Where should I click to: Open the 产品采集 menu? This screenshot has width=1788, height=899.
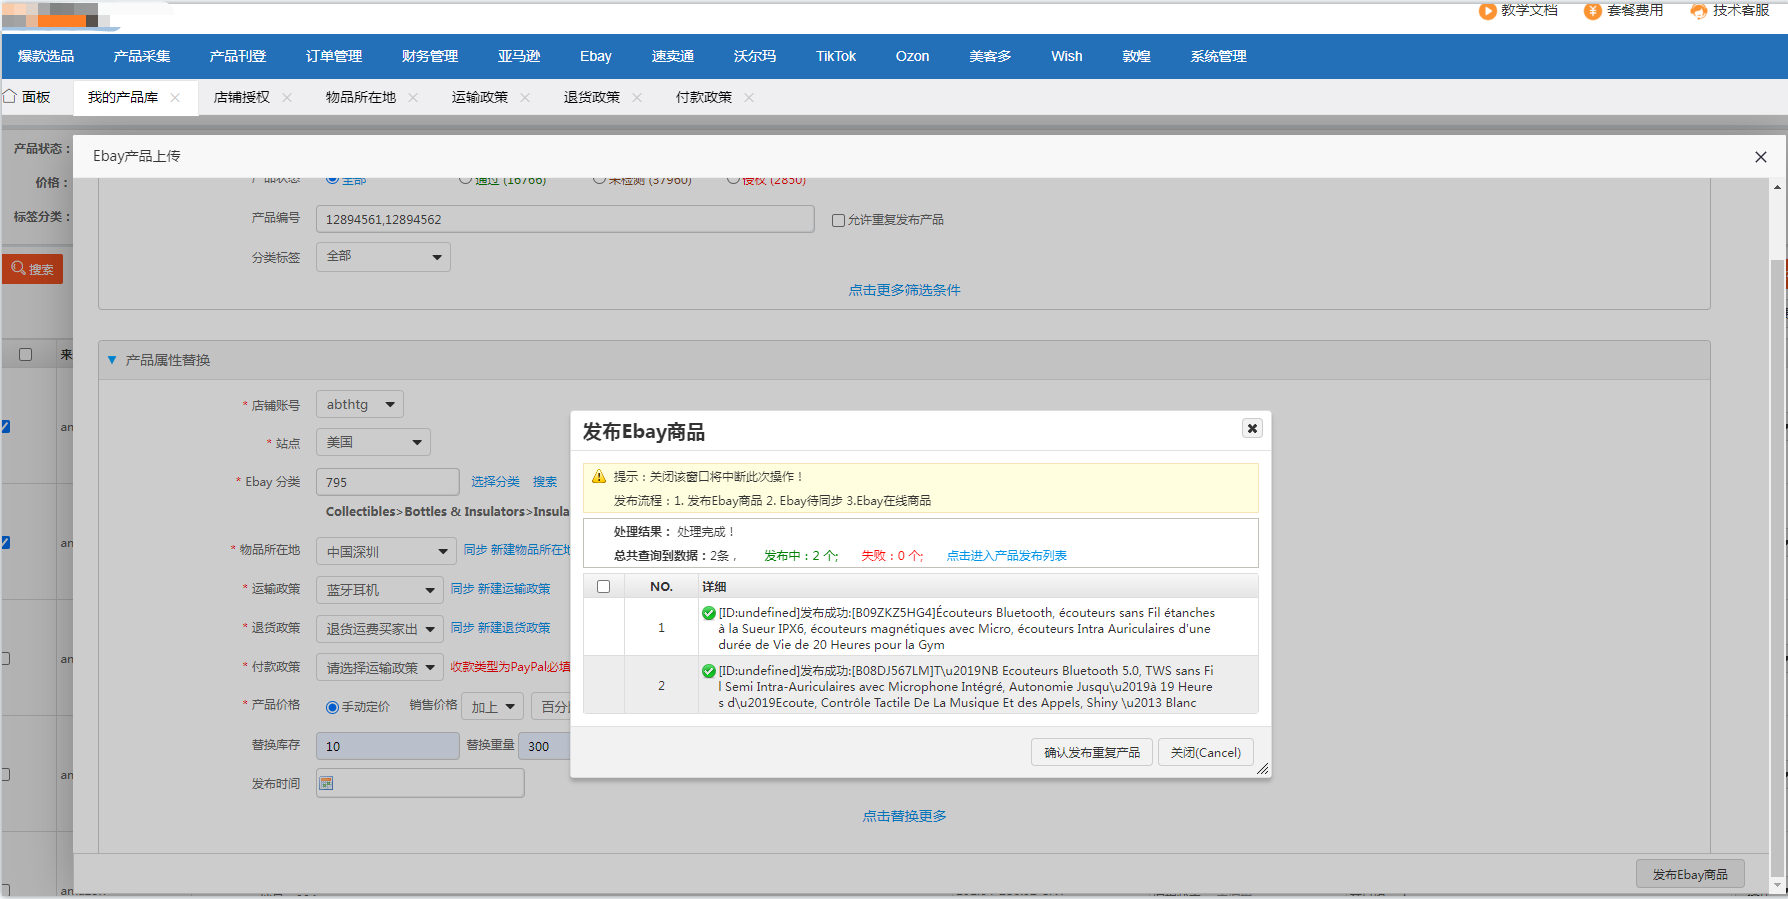142,56
